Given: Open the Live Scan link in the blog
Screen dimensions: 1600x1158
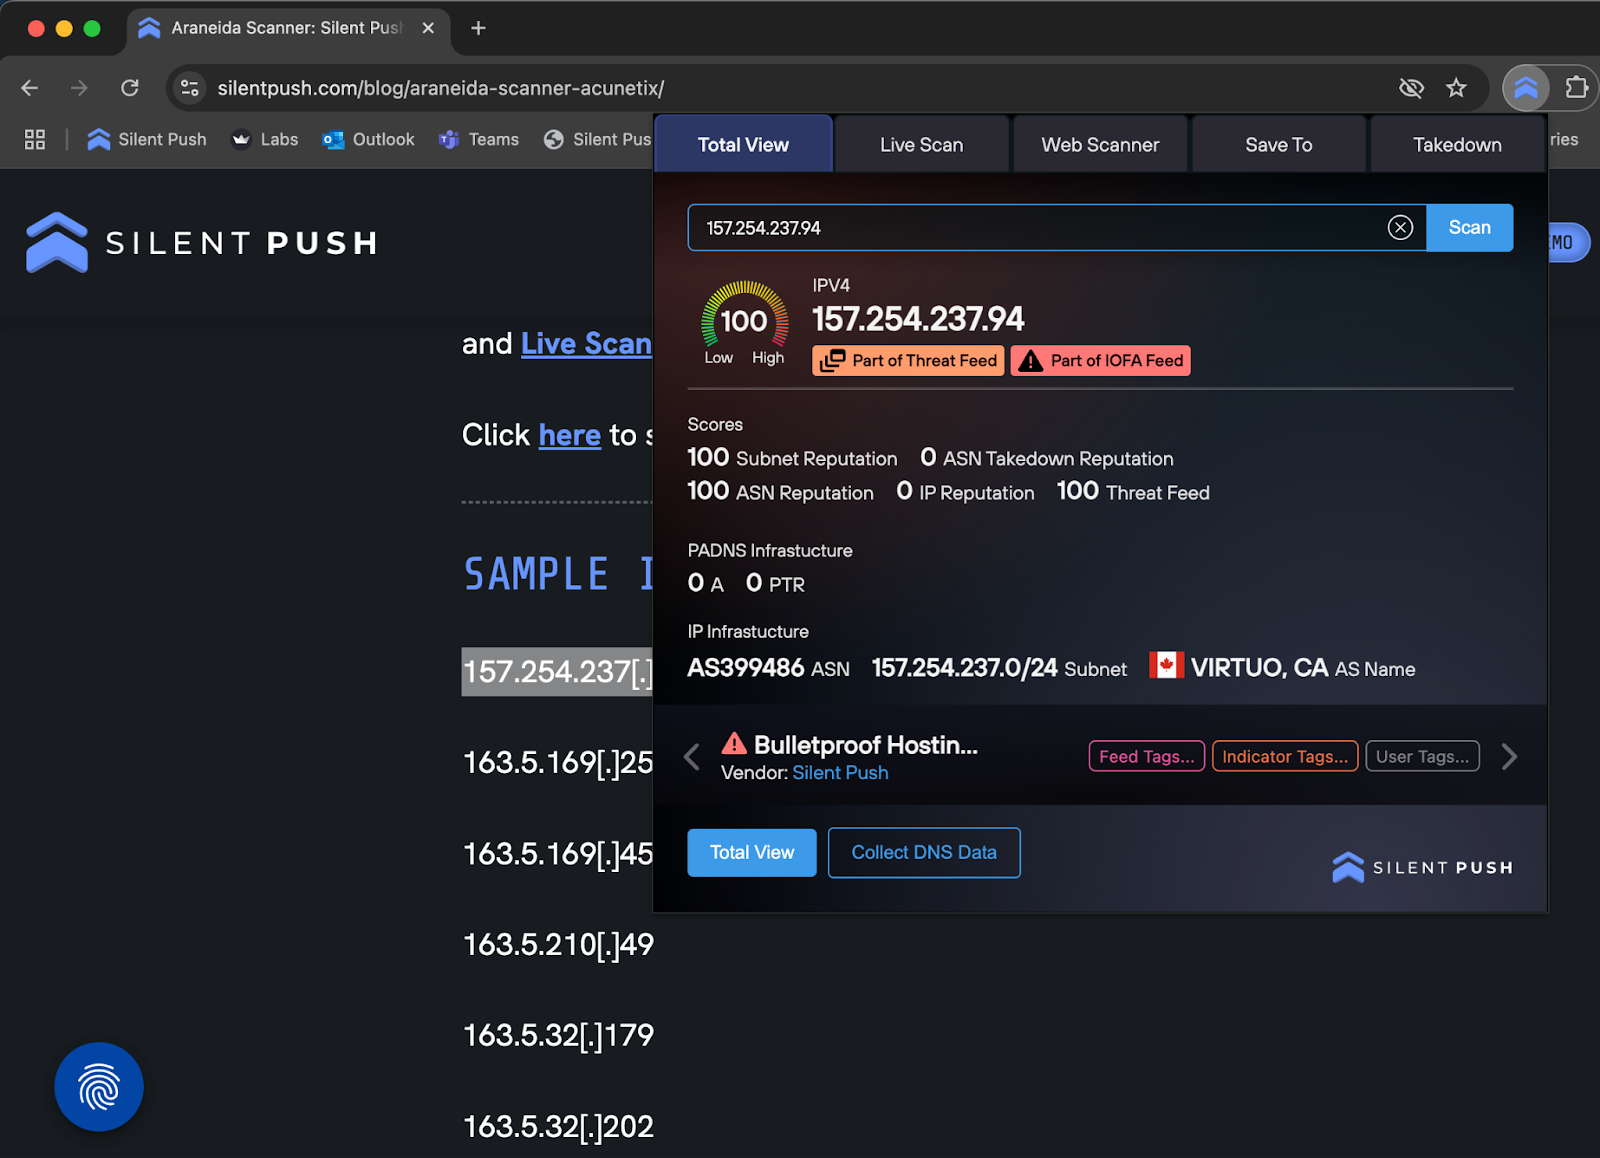Looking at the screenshot, I should [x=586, y=344].
